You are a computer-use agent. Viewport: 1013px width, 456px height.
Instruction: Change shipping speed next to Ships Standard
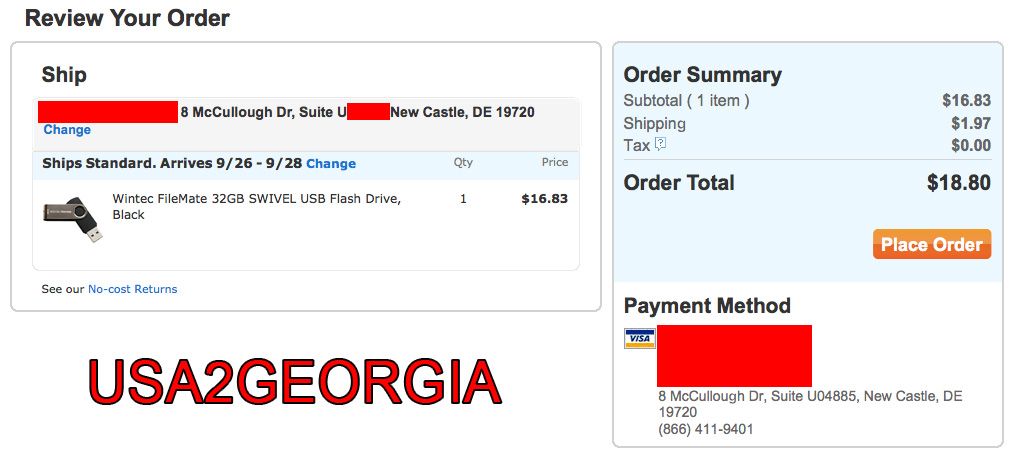pyautogui.click(x=331, y=164)
